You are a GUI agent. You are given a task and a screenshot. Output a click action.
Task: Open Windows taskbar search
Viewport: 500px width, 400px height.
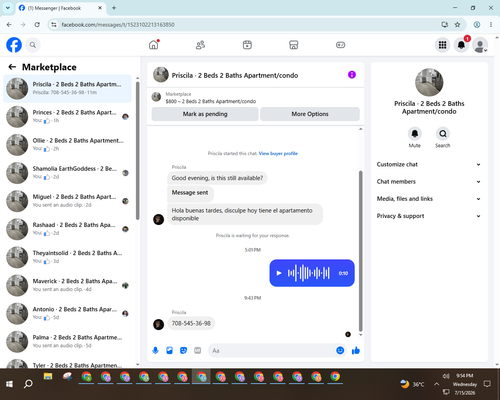28,384
